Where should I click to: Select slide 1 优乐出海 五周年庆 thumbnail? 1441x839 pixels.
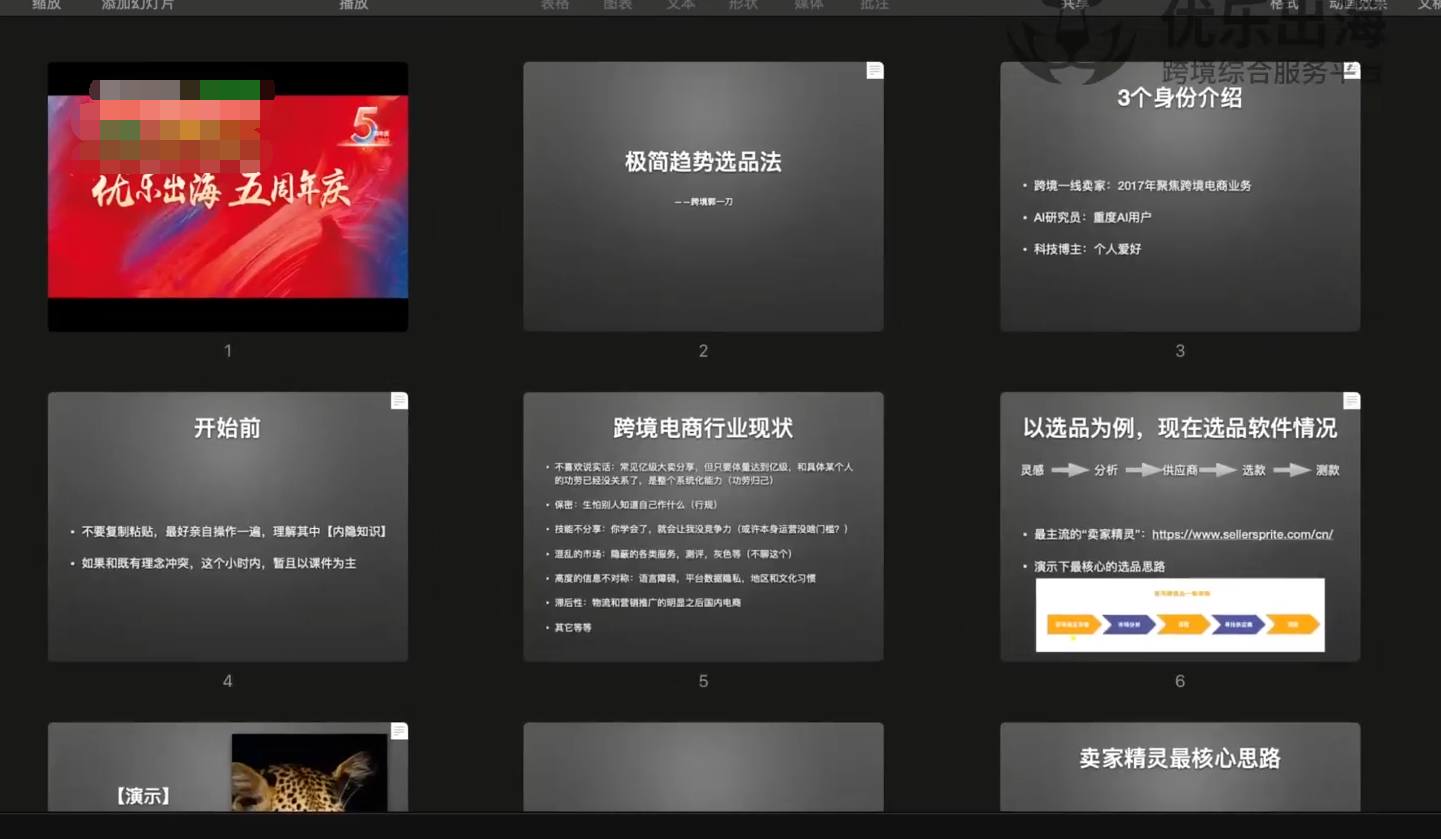tap(228, 196)
